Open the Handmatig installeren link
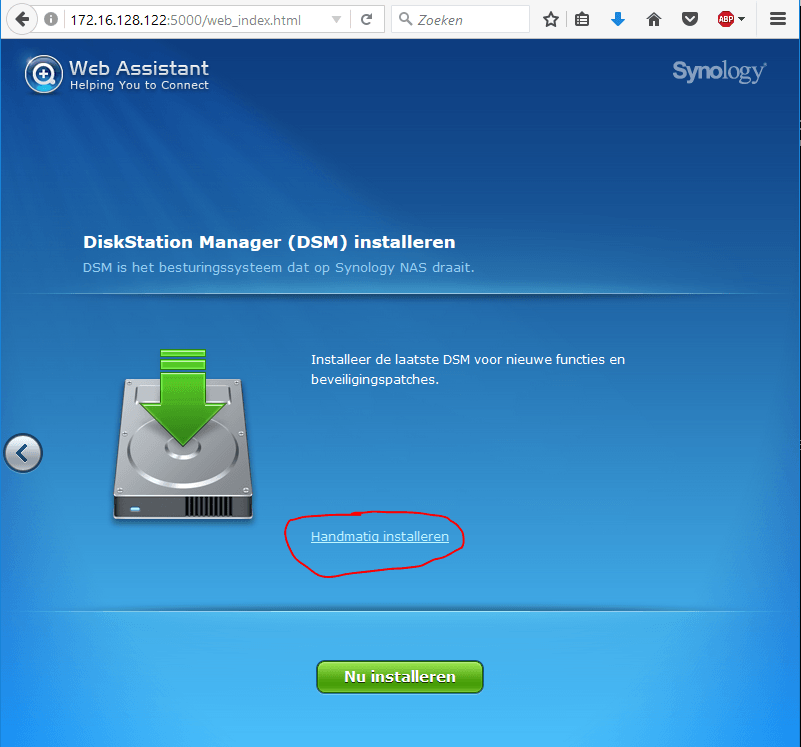The height and width of the screenshot is (747, 801). pyautogui.click(x=380, y=536)
